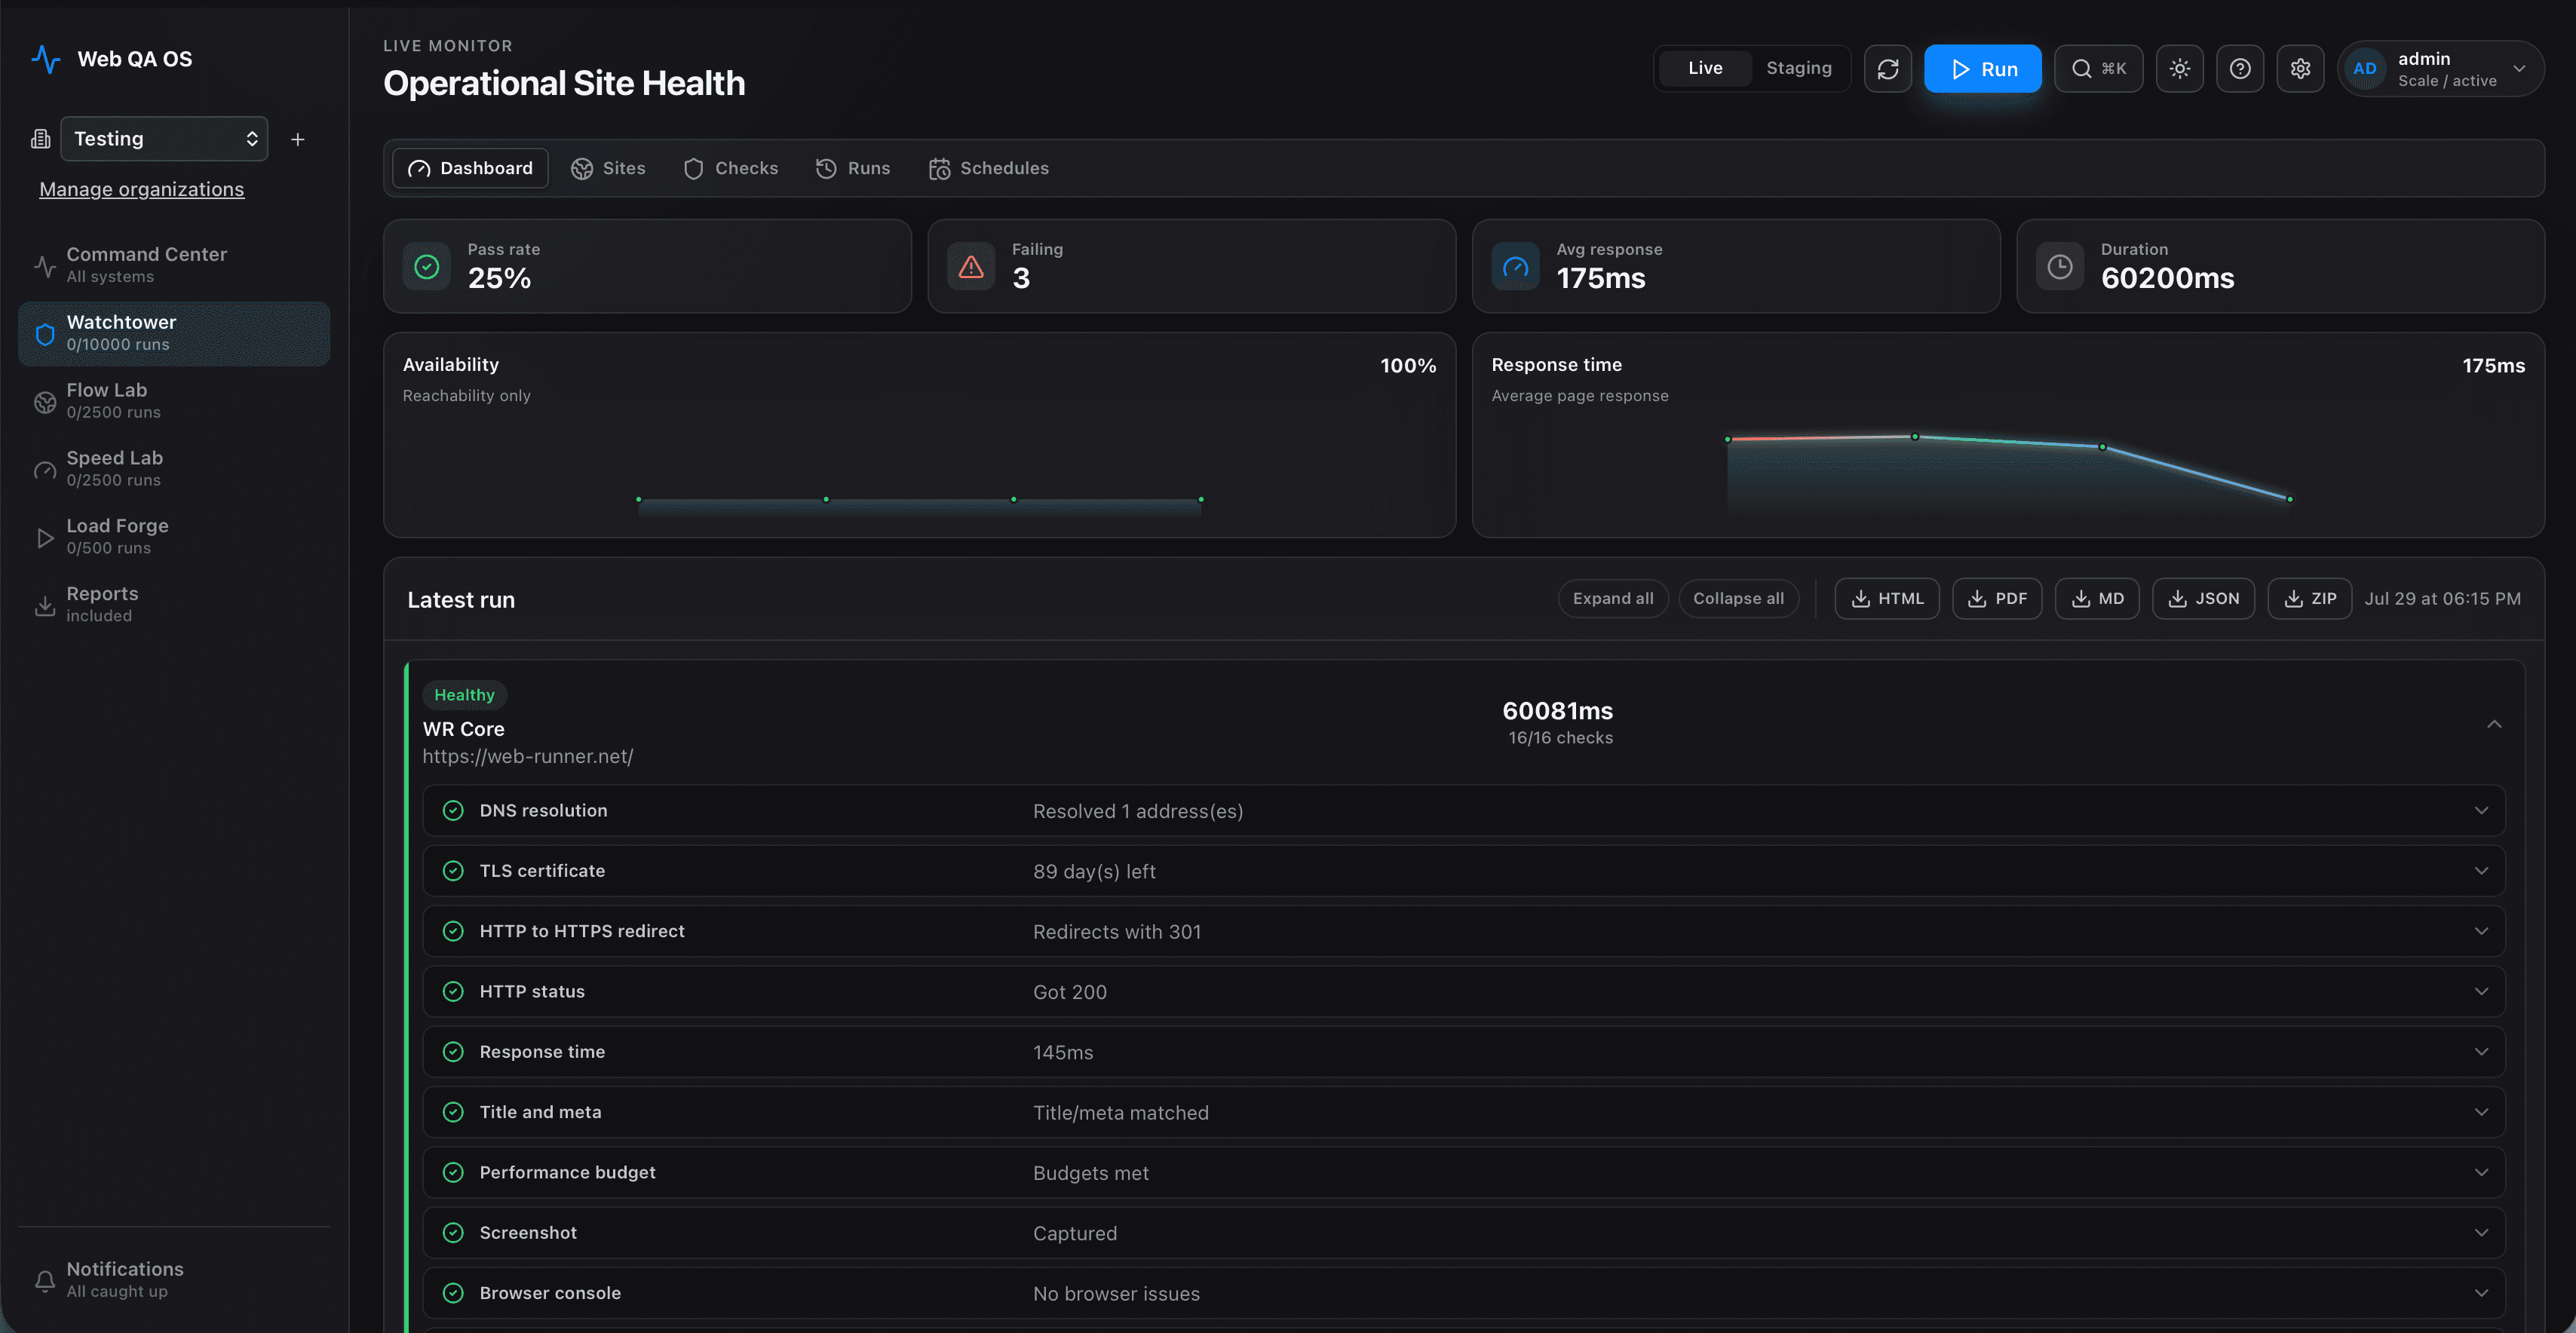Click the Failing warning triangle icon

[x=971, y=267]
